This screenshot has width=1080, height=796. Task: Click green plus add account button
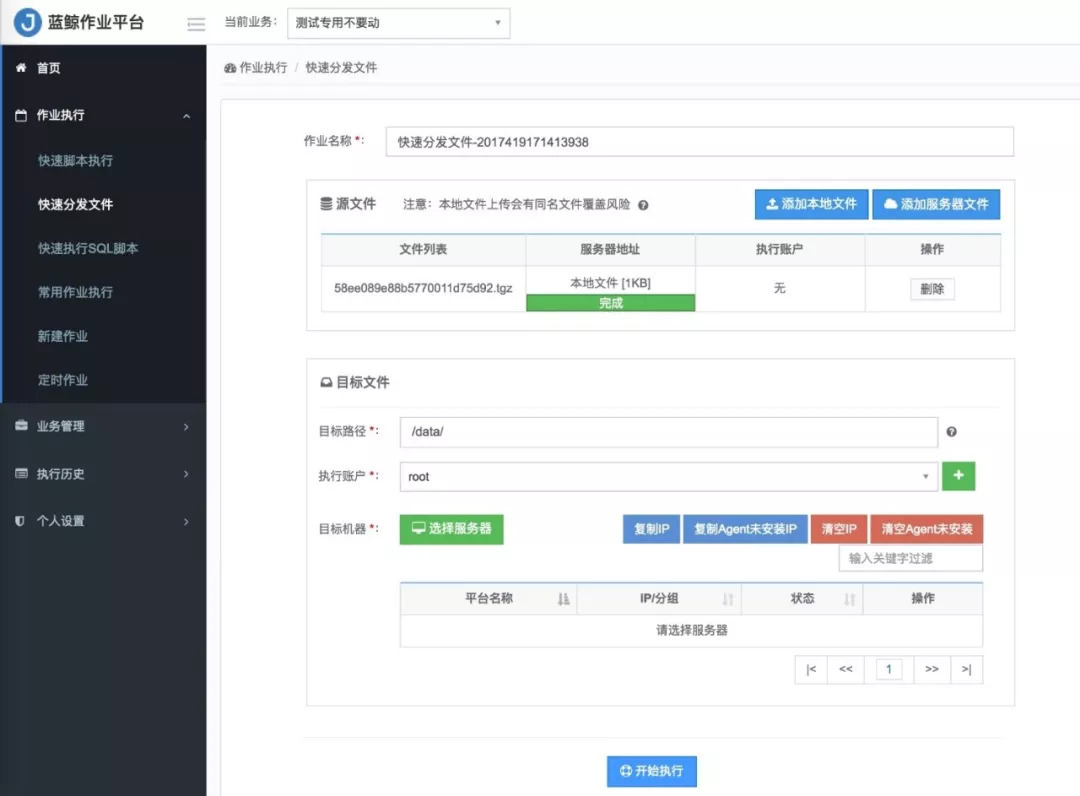(x=958, y=476)
